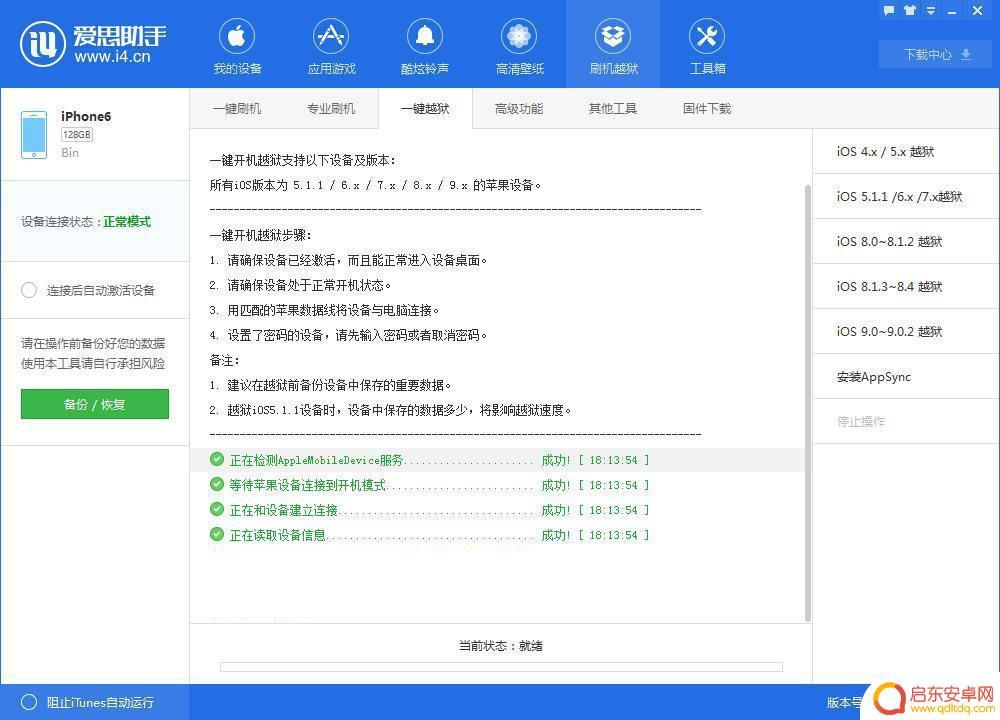Viewport: 1000px width, 720px height.
Task: Click green check beside 正在检测AppleMobileDevice服务
Action: pos(217,459)
